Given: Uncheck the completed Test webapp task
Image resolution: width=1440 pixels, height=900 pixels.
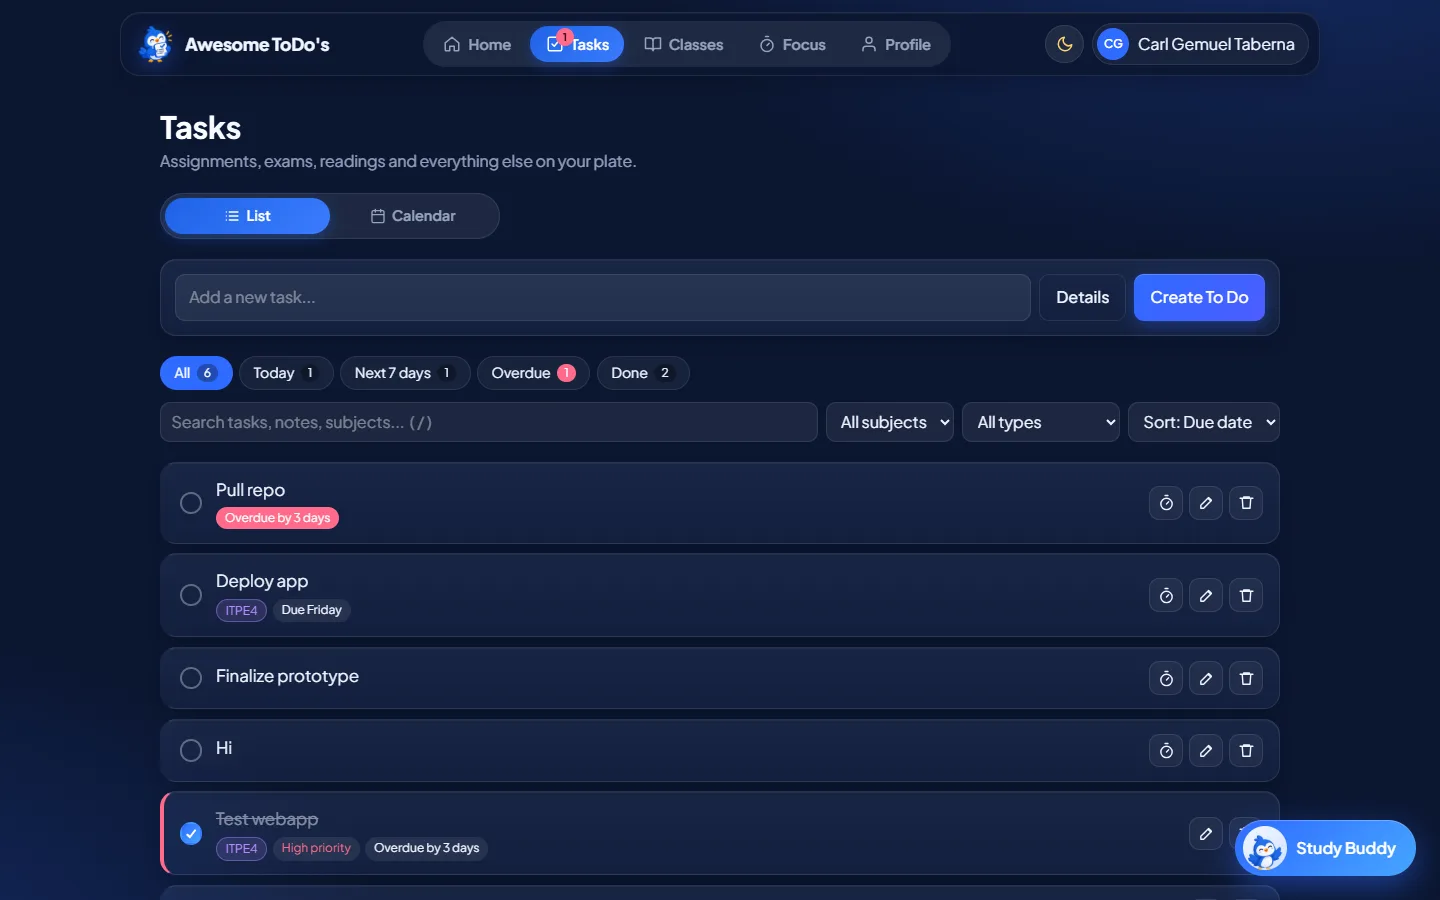Looking at the screenshot, I should [x=191, y=833].
